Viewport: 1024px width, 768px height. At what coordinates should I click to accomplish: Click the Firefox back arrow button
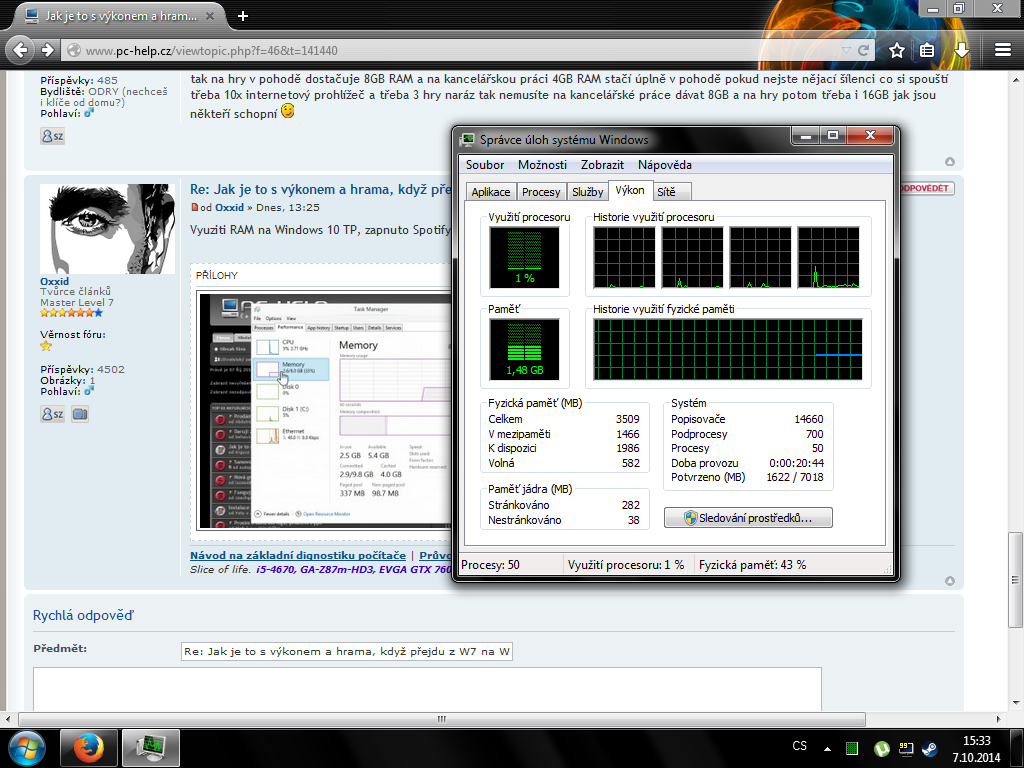pyautogui.click(x=20, y=50)
